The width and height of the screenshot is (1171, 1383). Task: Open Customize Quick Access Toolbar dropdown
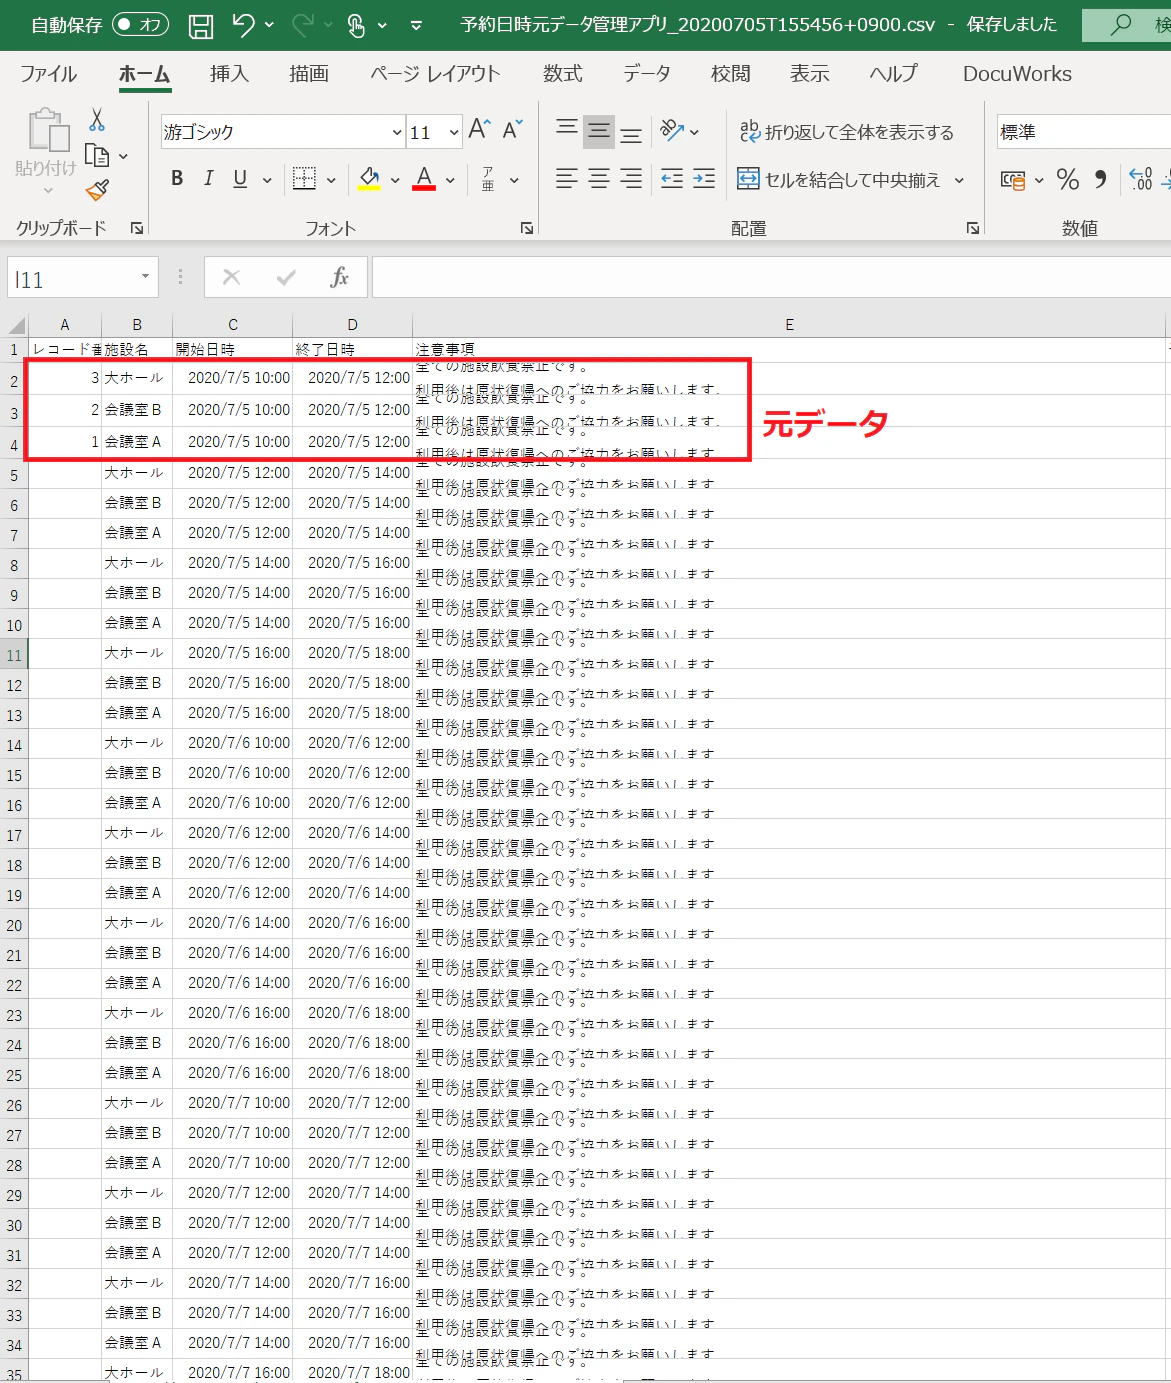pos(416,25)
